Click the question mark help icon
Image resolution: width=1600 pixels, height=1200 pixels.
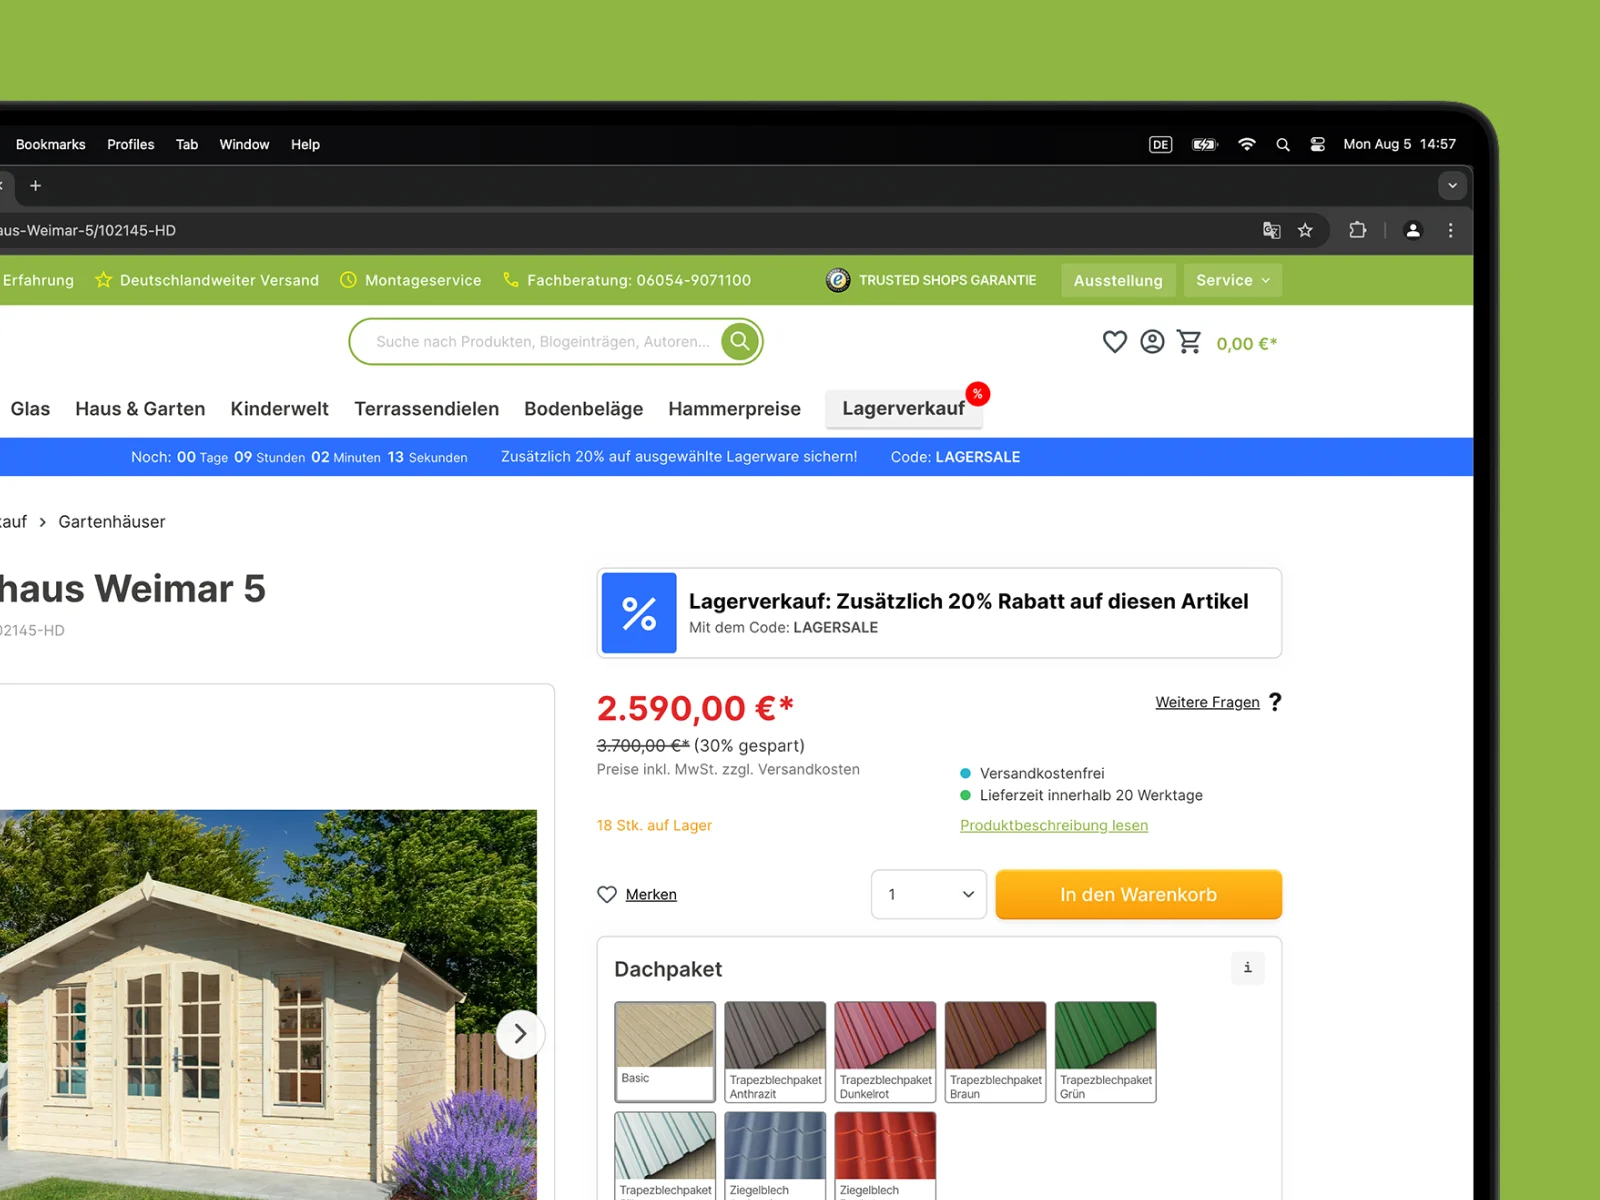[x=1275, y=702]
